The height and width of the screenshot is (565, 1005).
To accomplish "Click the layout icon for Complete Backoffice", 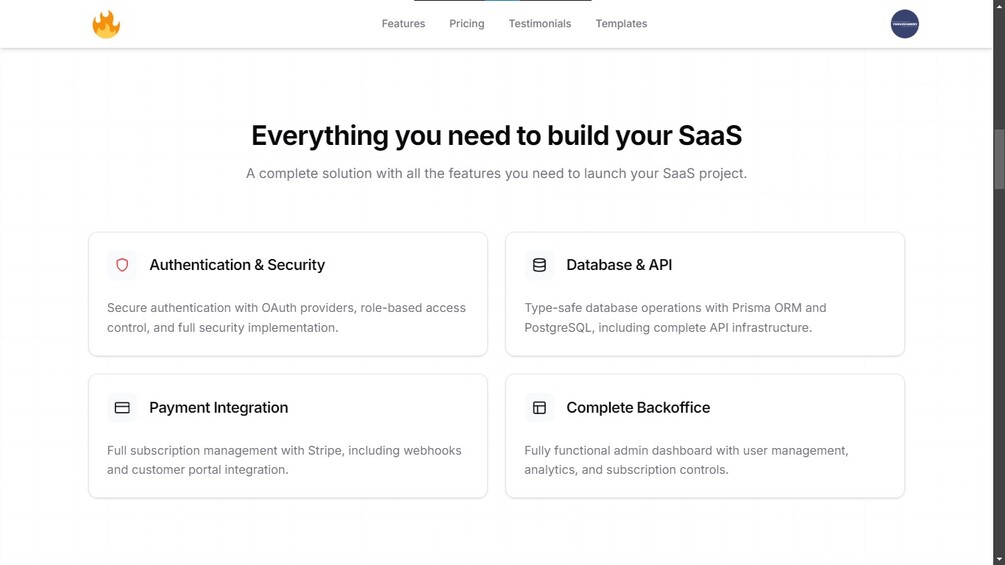I will (x=539, y=408).
